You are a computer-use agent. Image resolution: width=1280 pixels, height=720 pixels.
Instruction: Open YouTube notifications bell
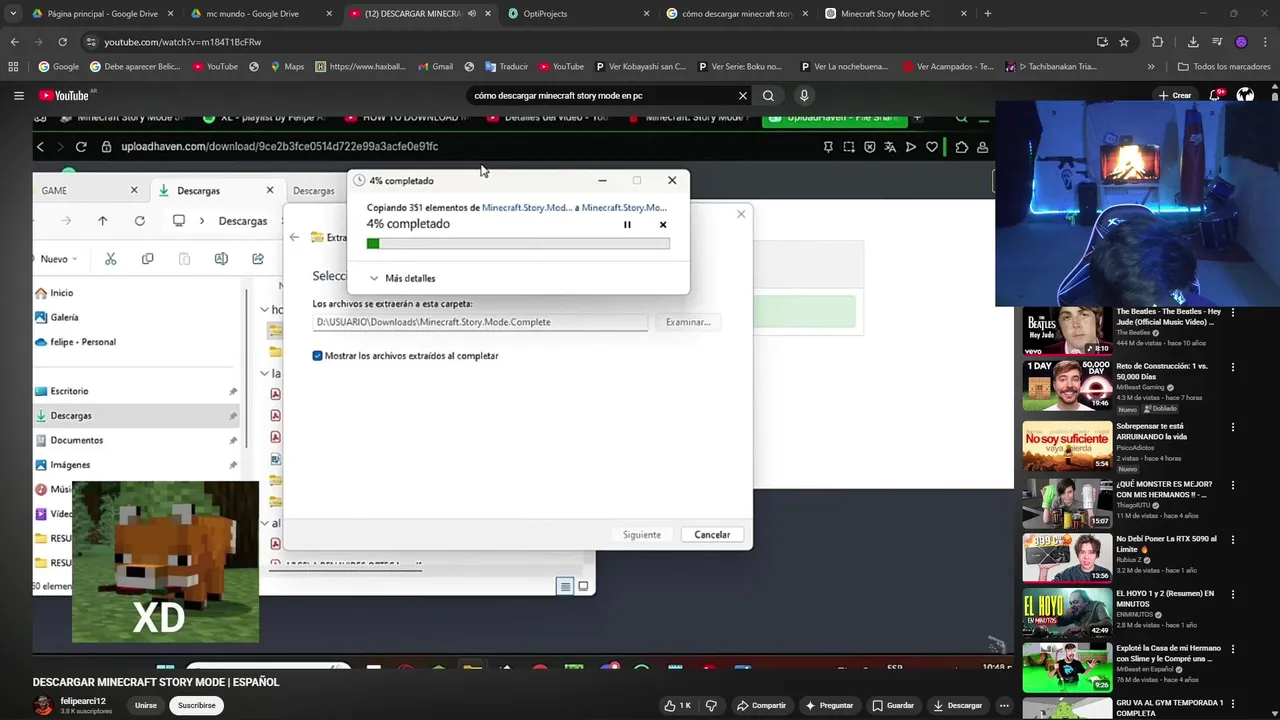(x=1216, y=96)
